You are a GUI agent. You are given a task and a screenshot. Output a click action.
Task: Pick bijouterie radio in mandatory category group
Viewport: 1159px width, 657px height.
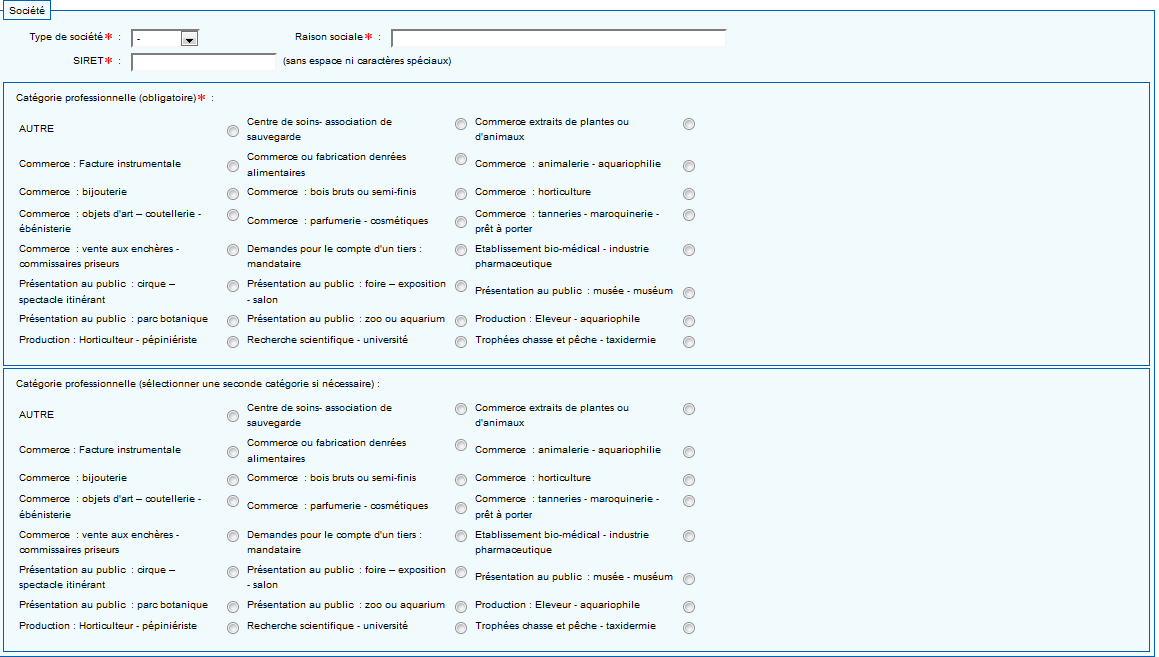tap(233, 194)
